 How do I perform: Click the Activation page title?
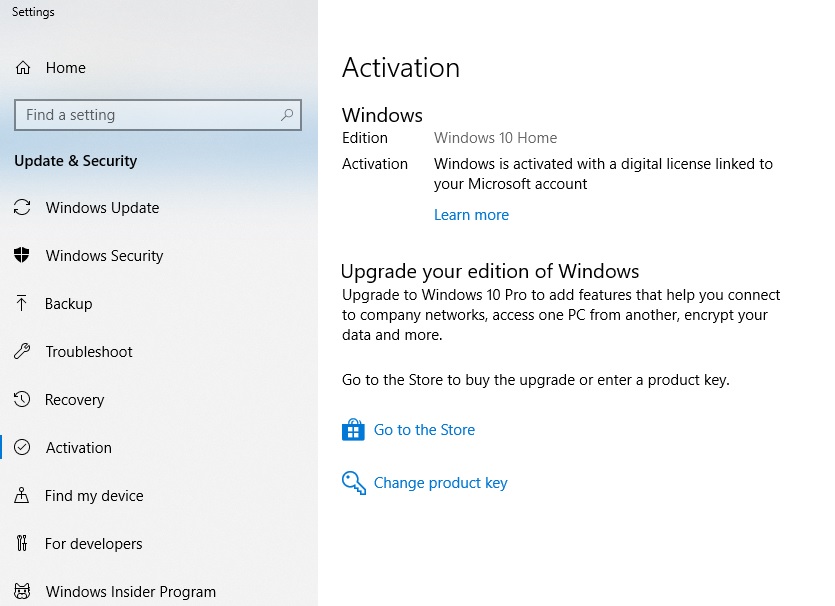click(x=401, y=68)
